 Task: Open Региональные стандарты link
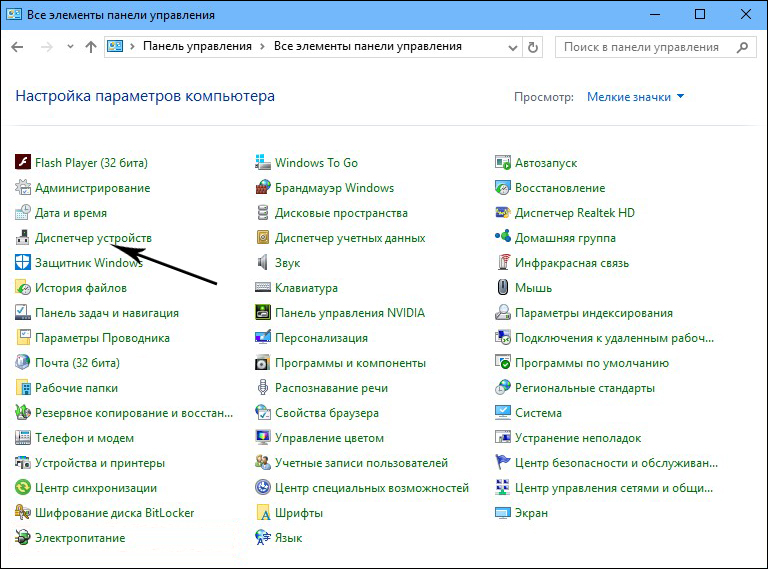tap(585, 388)
